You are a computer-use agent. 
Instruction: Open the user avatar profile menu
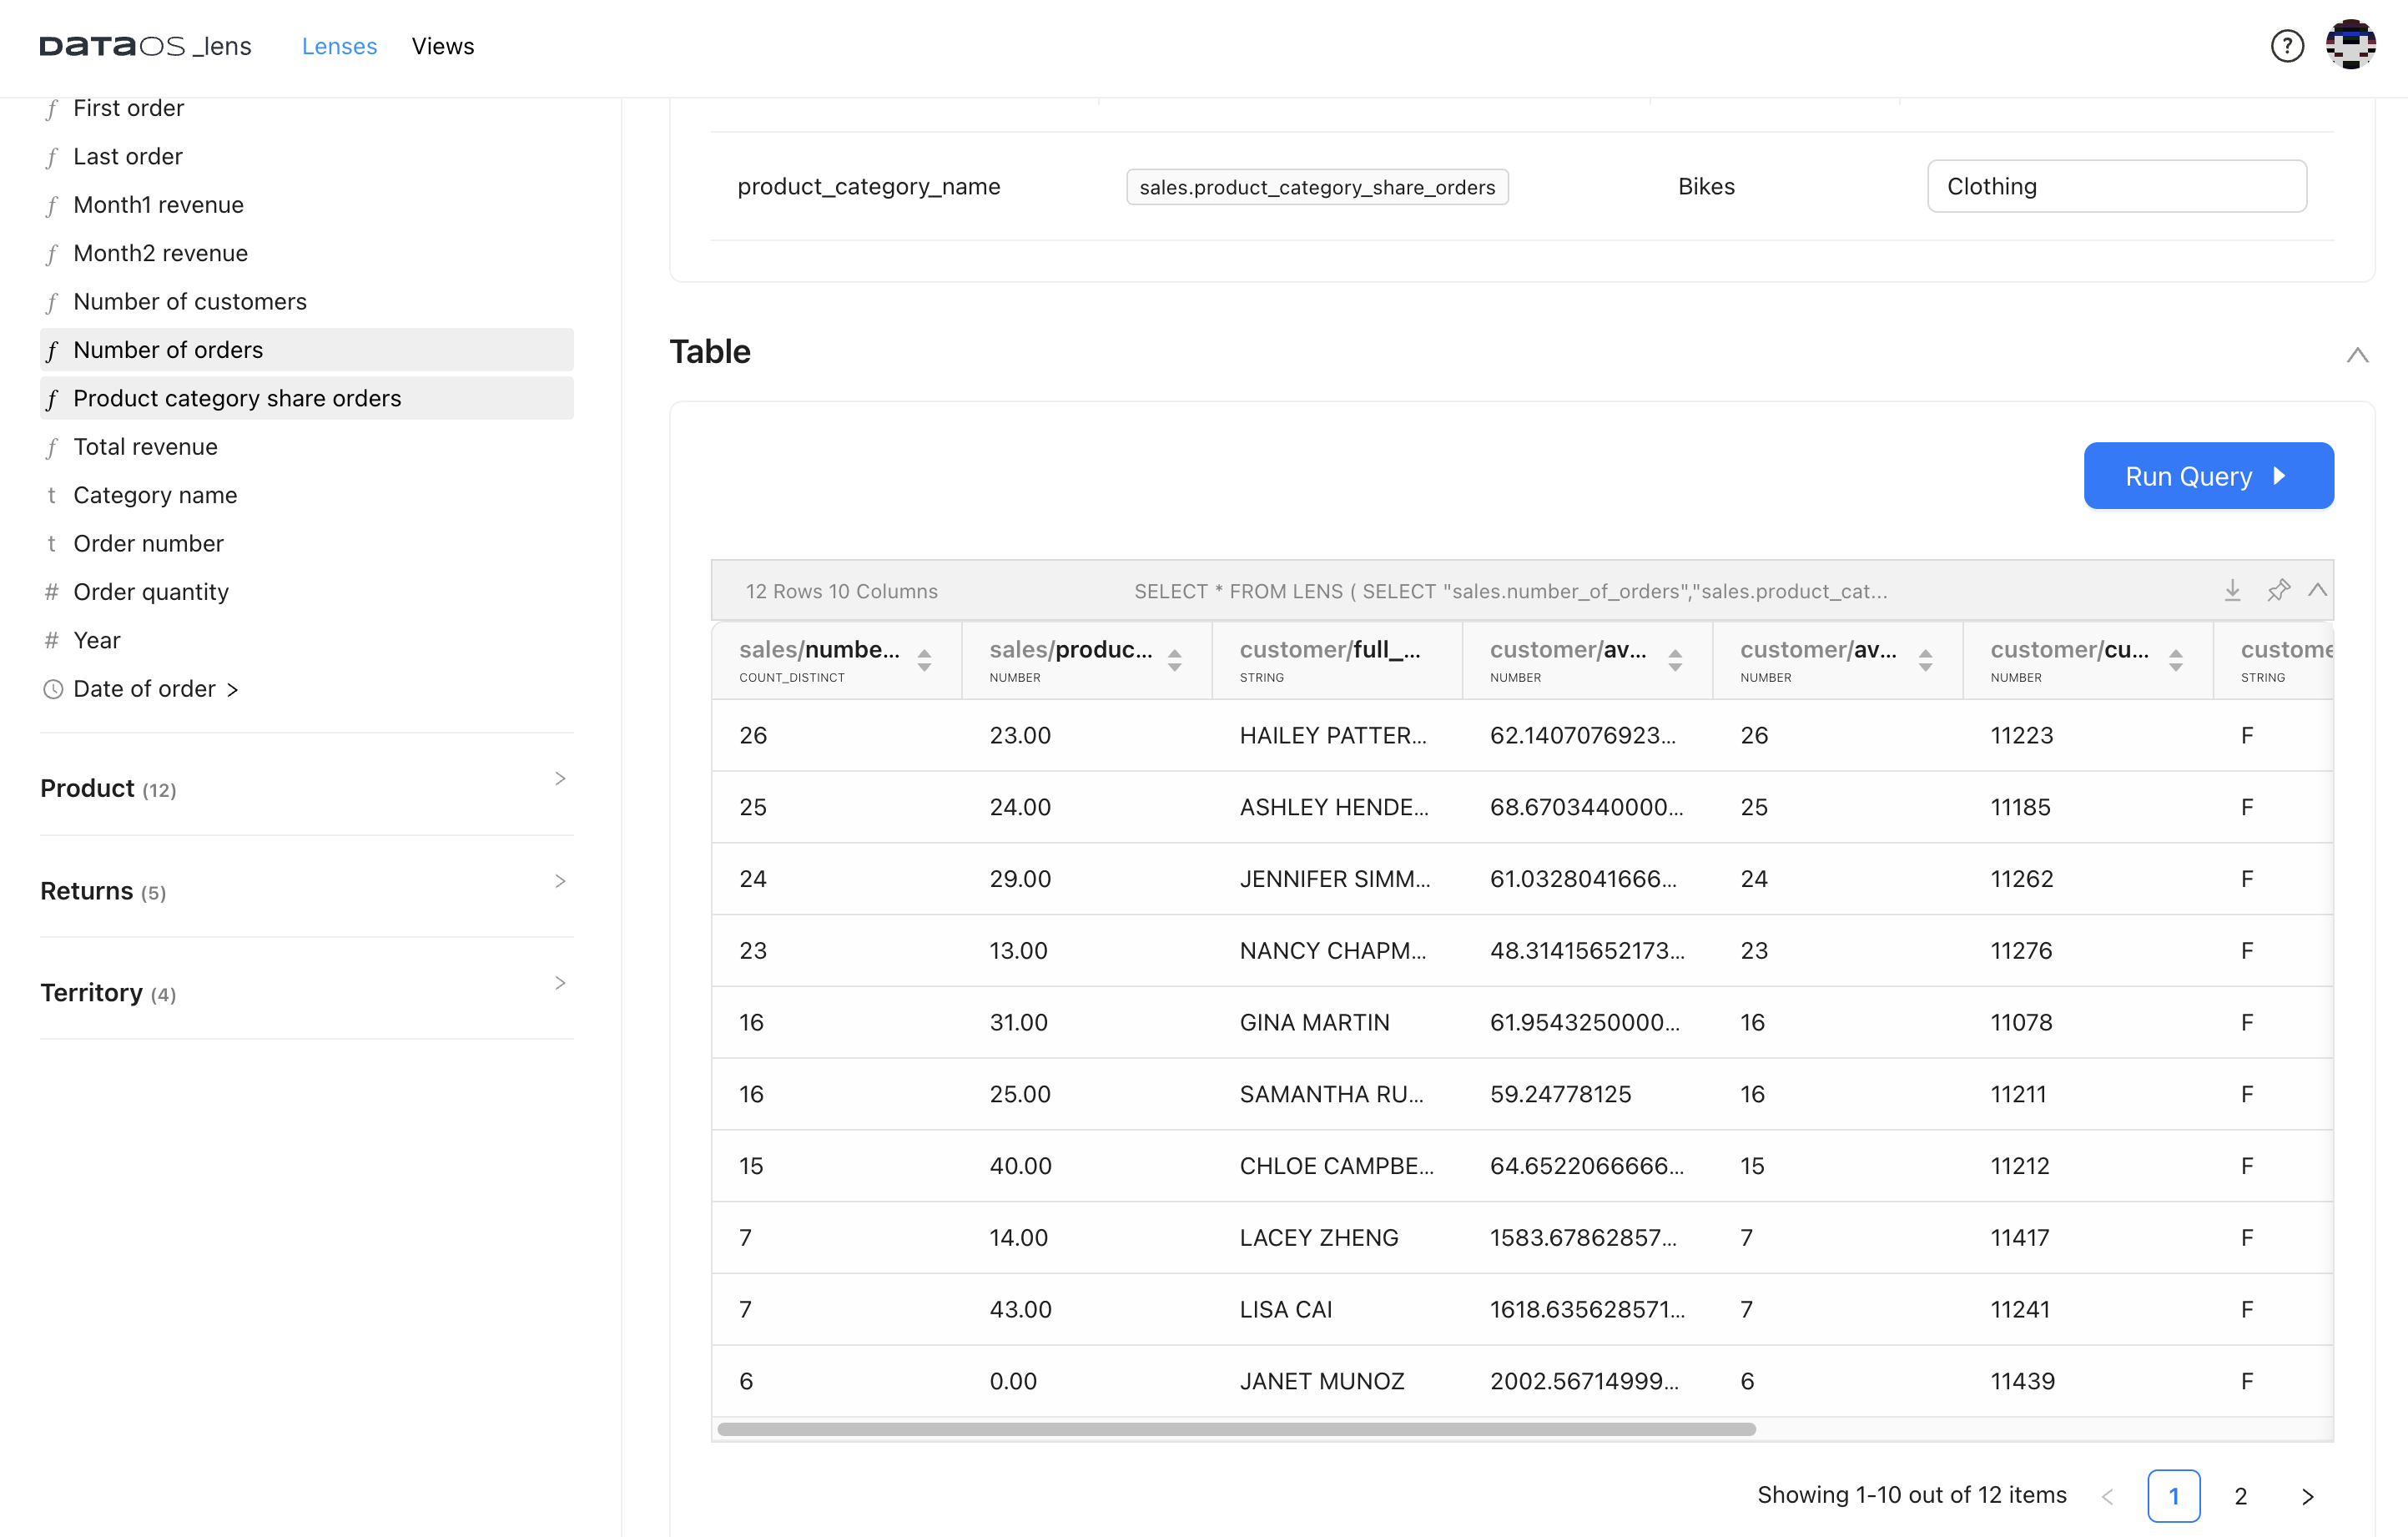click(2350, 44)
